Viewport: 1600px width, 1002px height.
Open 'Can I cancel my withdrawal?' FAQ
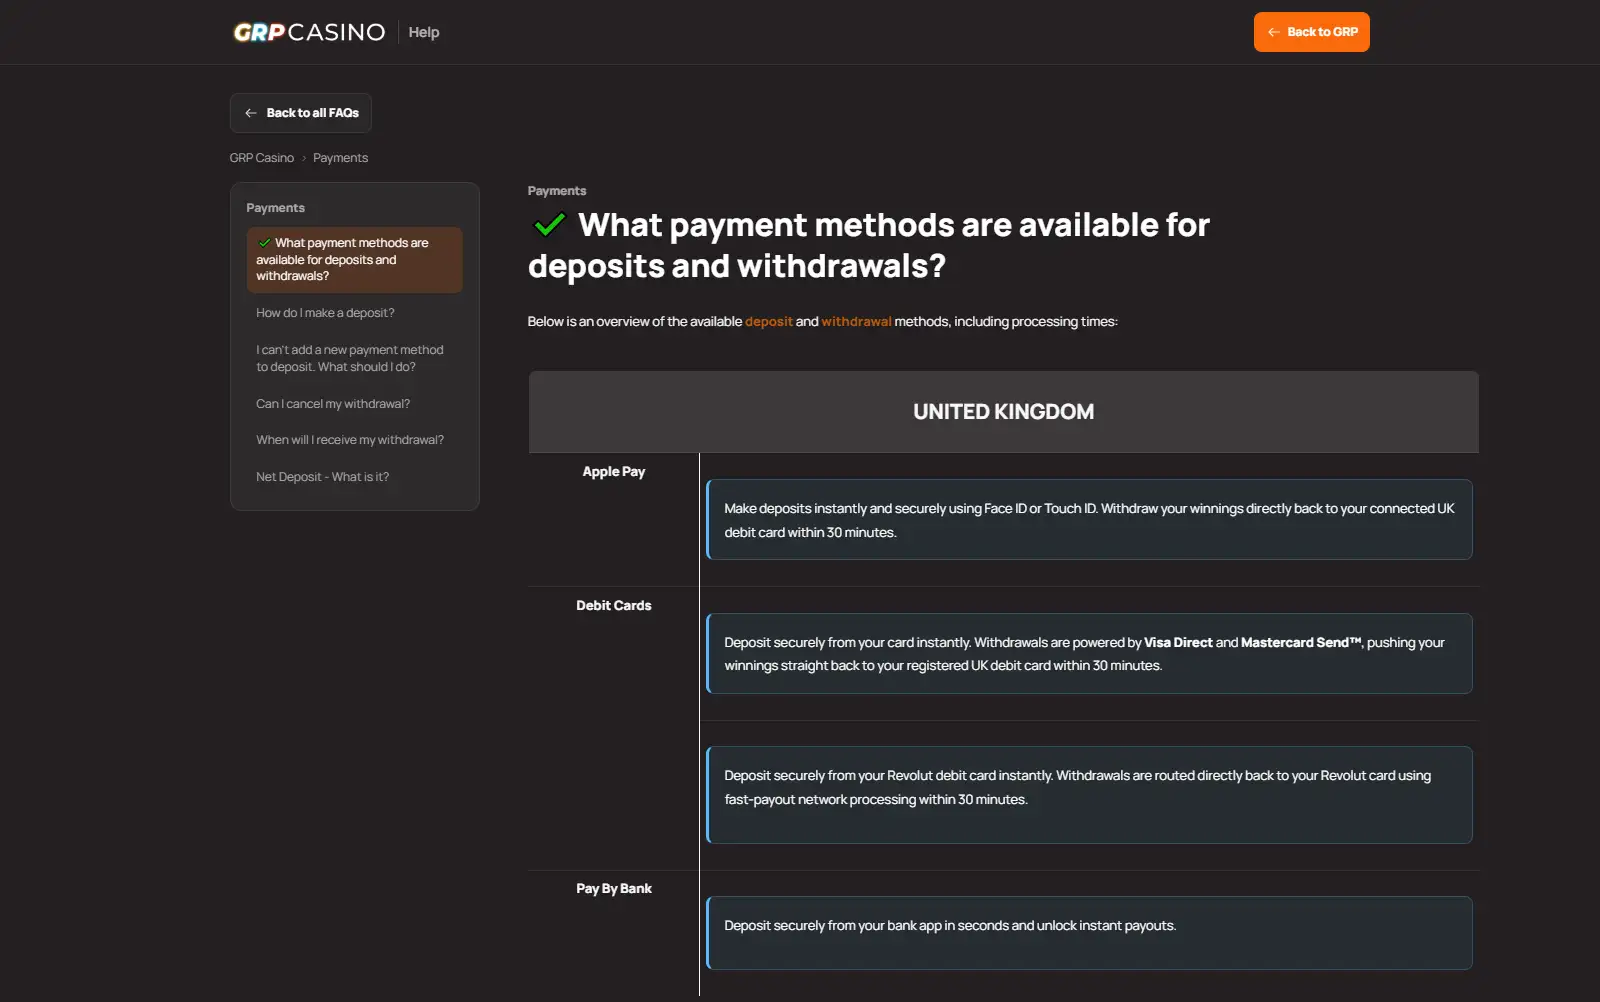pyautogui.click(x=333, y=404)
